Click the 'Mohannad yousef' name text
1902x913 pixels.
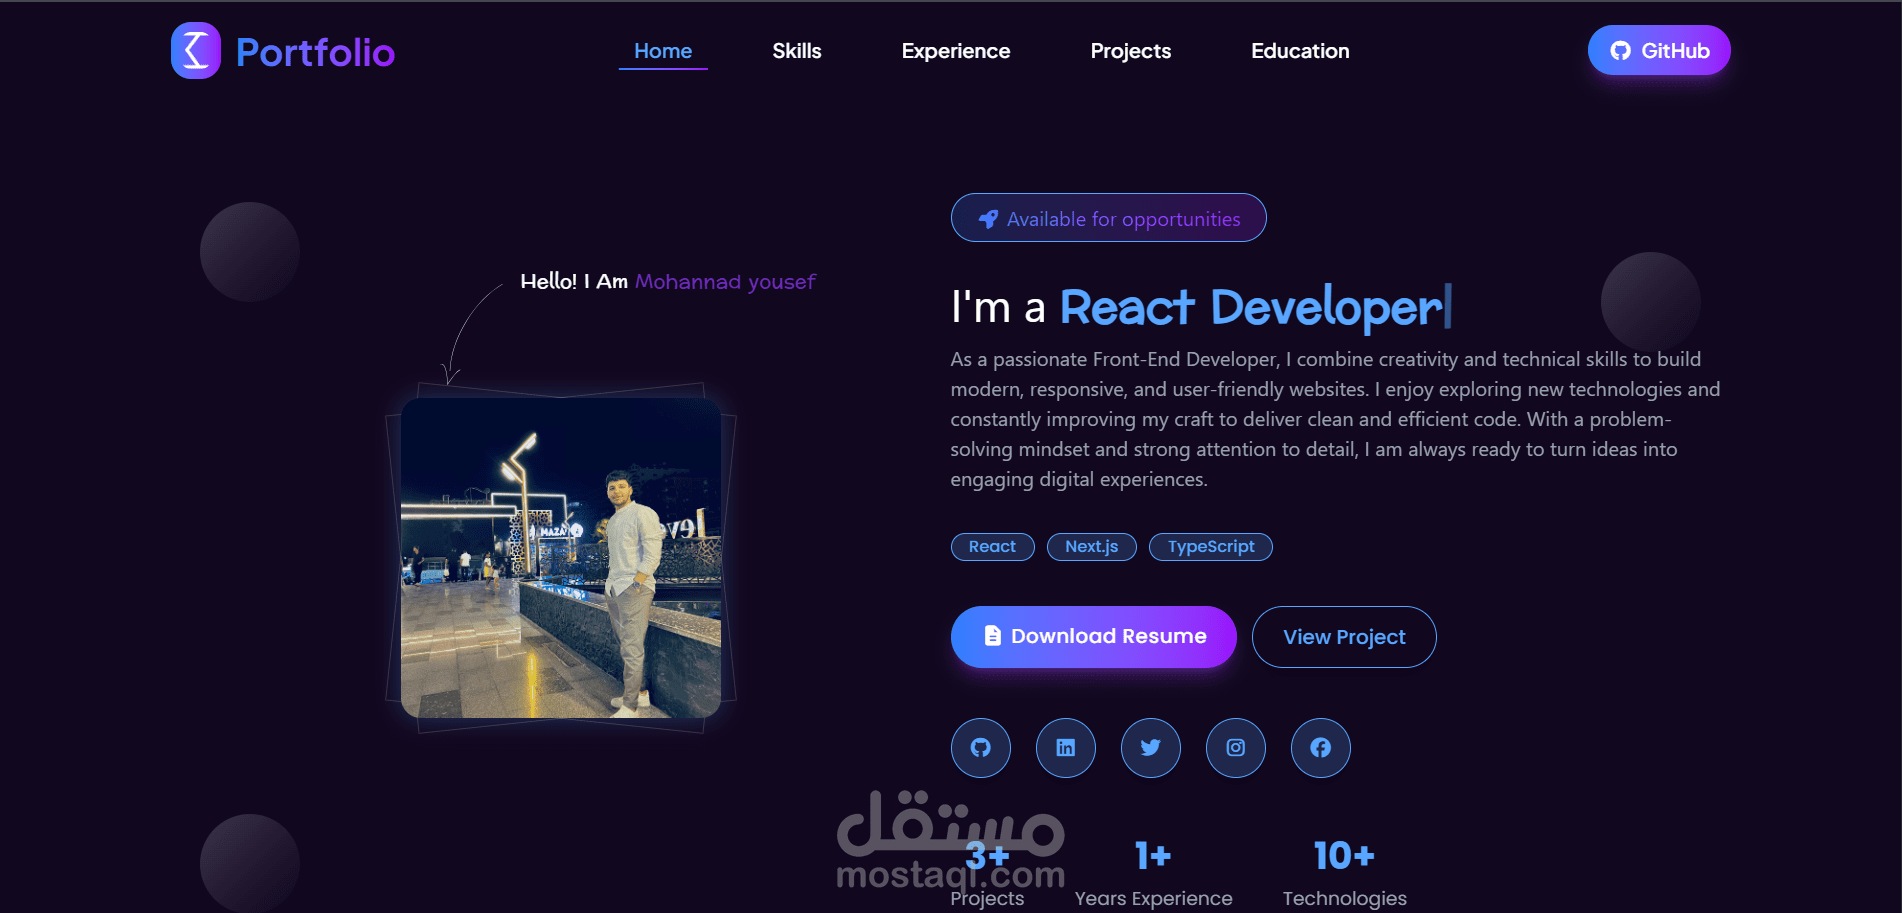pyautogui.click(x=726, y=282)
